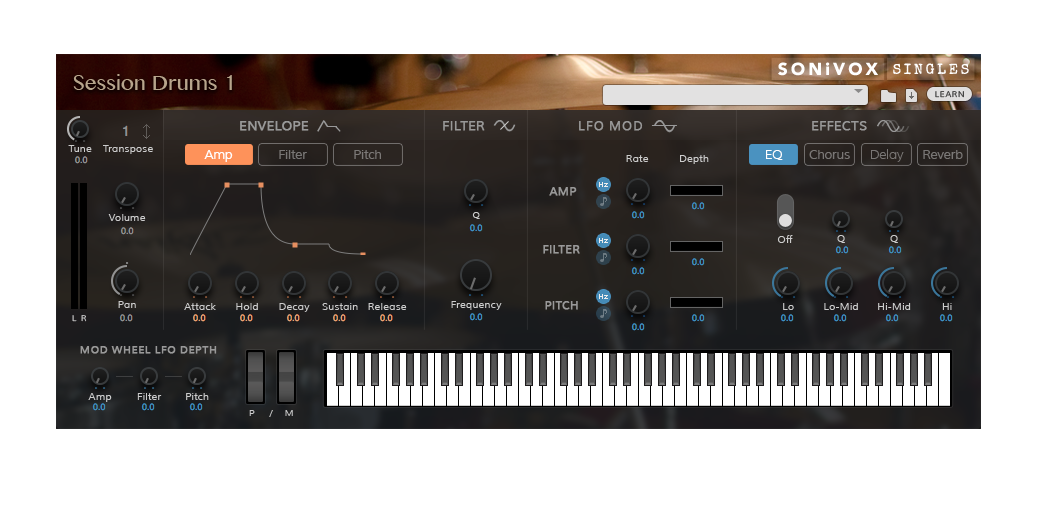
Task: Click the Mod Wheel Filter depth knob
Action: click(x=149, y=377)
